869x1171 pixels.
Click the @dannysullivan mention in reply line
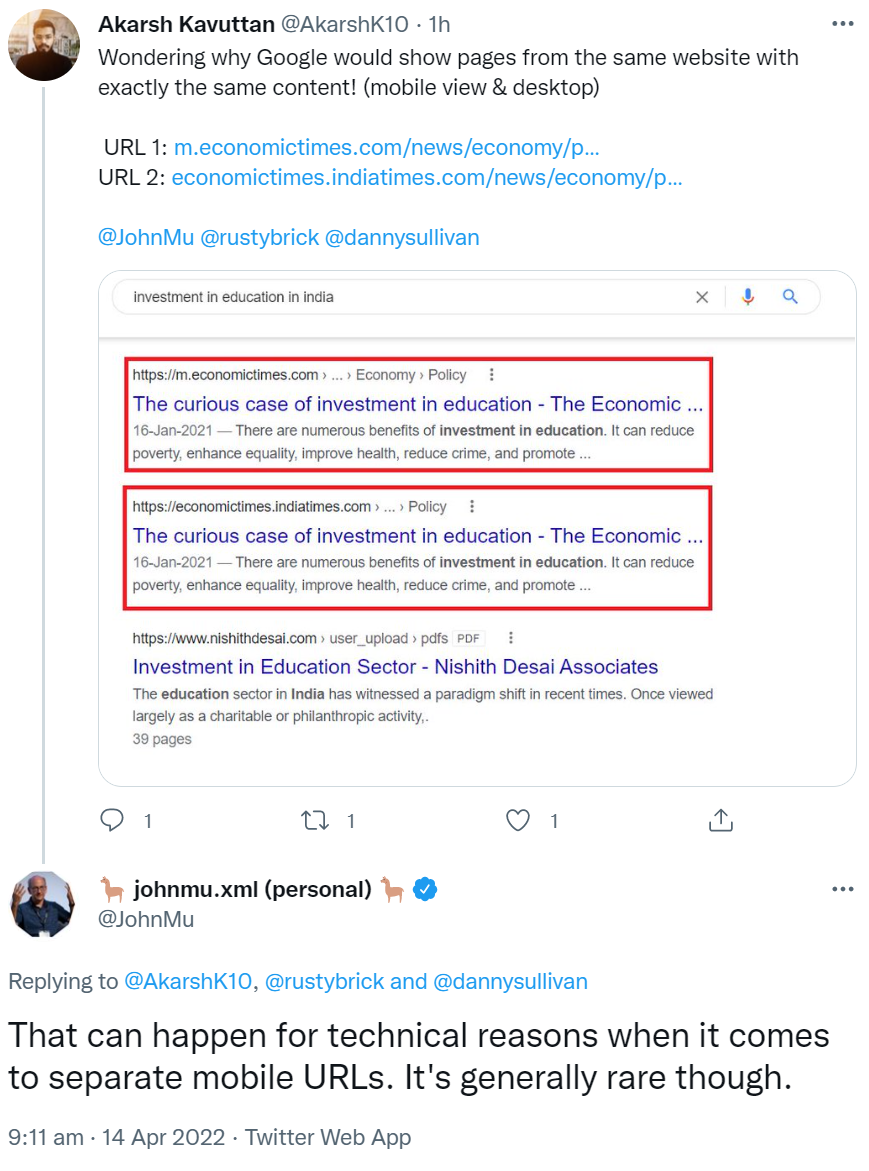point(510,981)
